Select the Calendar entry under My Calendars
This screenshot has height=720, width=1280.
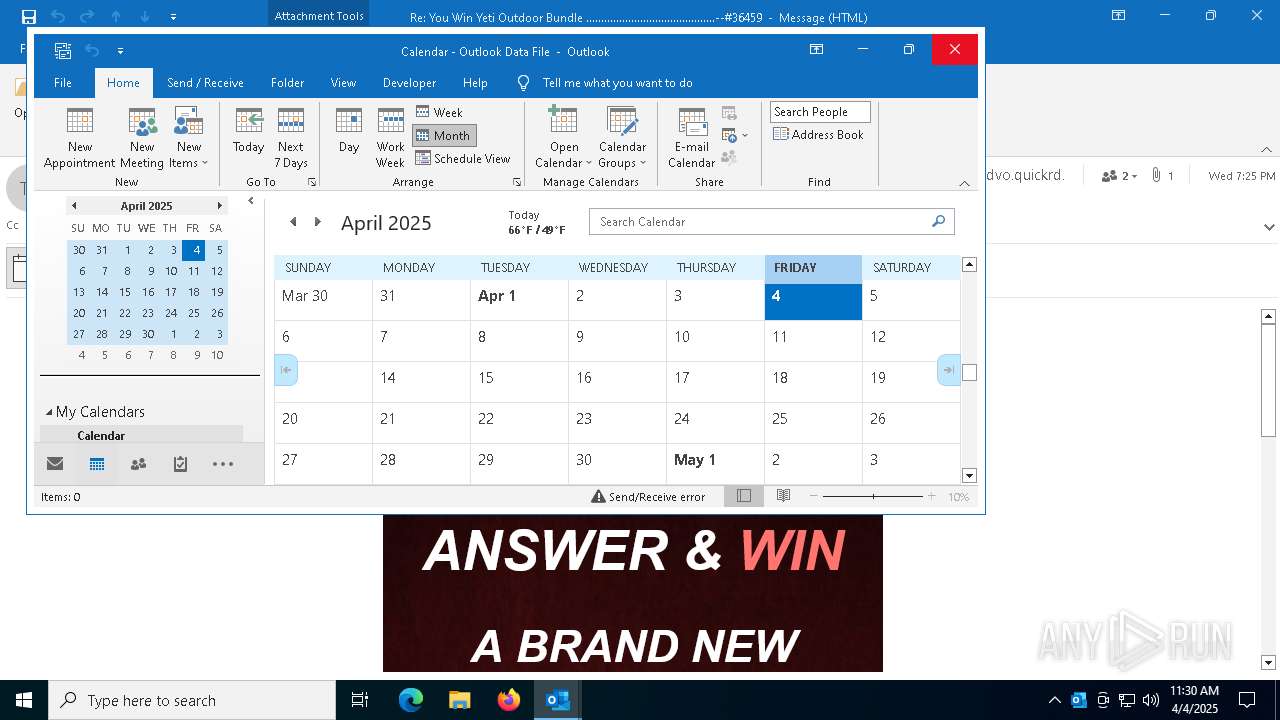[141, 435]
